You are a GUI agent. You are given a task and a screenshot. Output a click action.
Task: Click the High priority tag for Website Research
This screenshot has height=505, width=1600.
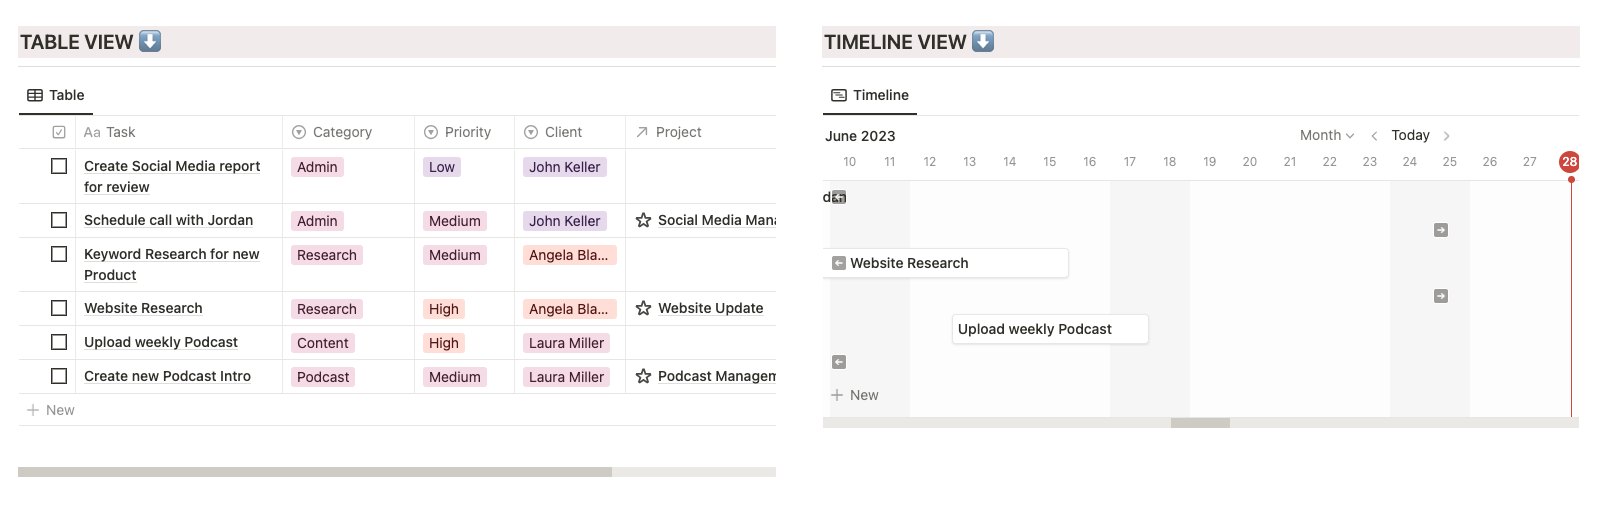444,309
